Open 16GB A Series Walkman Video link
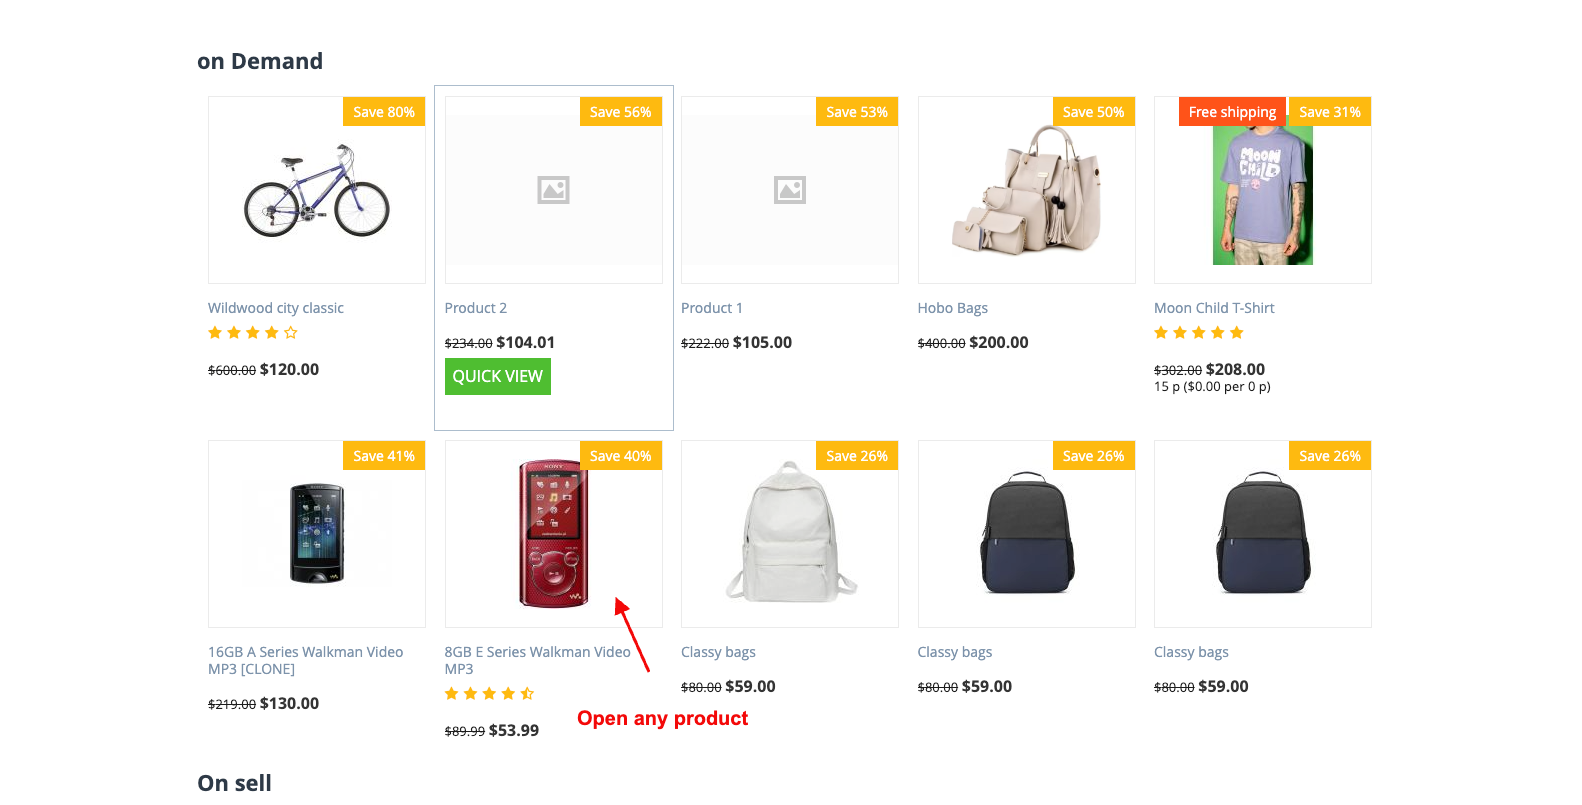The width and height of the screenshot is (1582, 805). coord(305,652)
